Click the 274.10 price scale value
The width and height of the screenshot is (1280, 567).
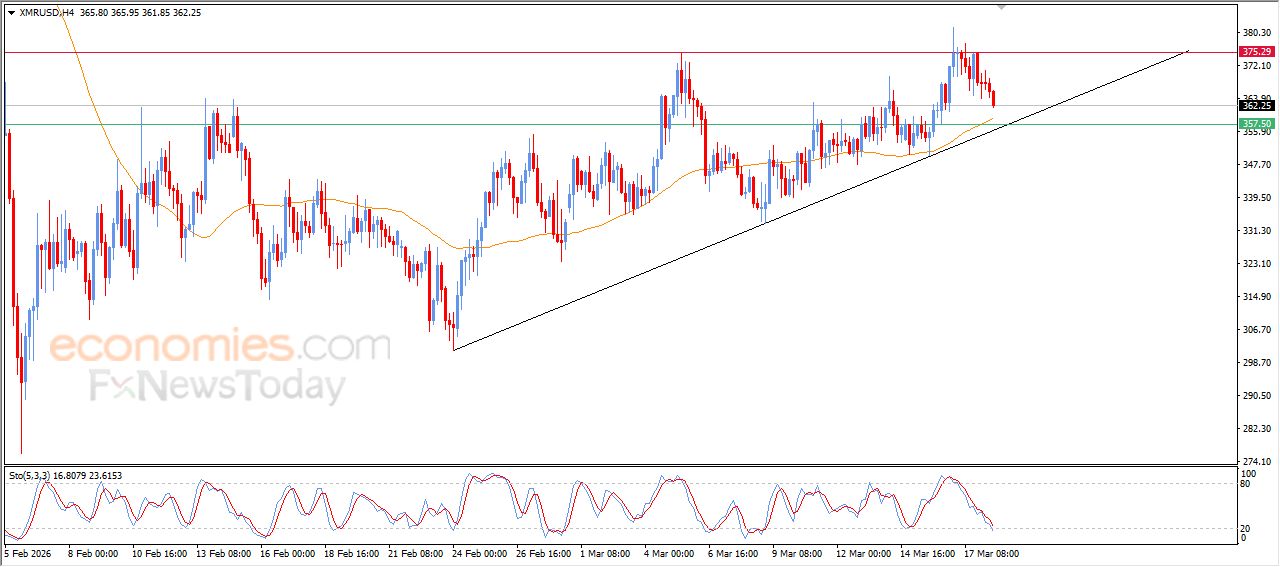click(1257, 461)
